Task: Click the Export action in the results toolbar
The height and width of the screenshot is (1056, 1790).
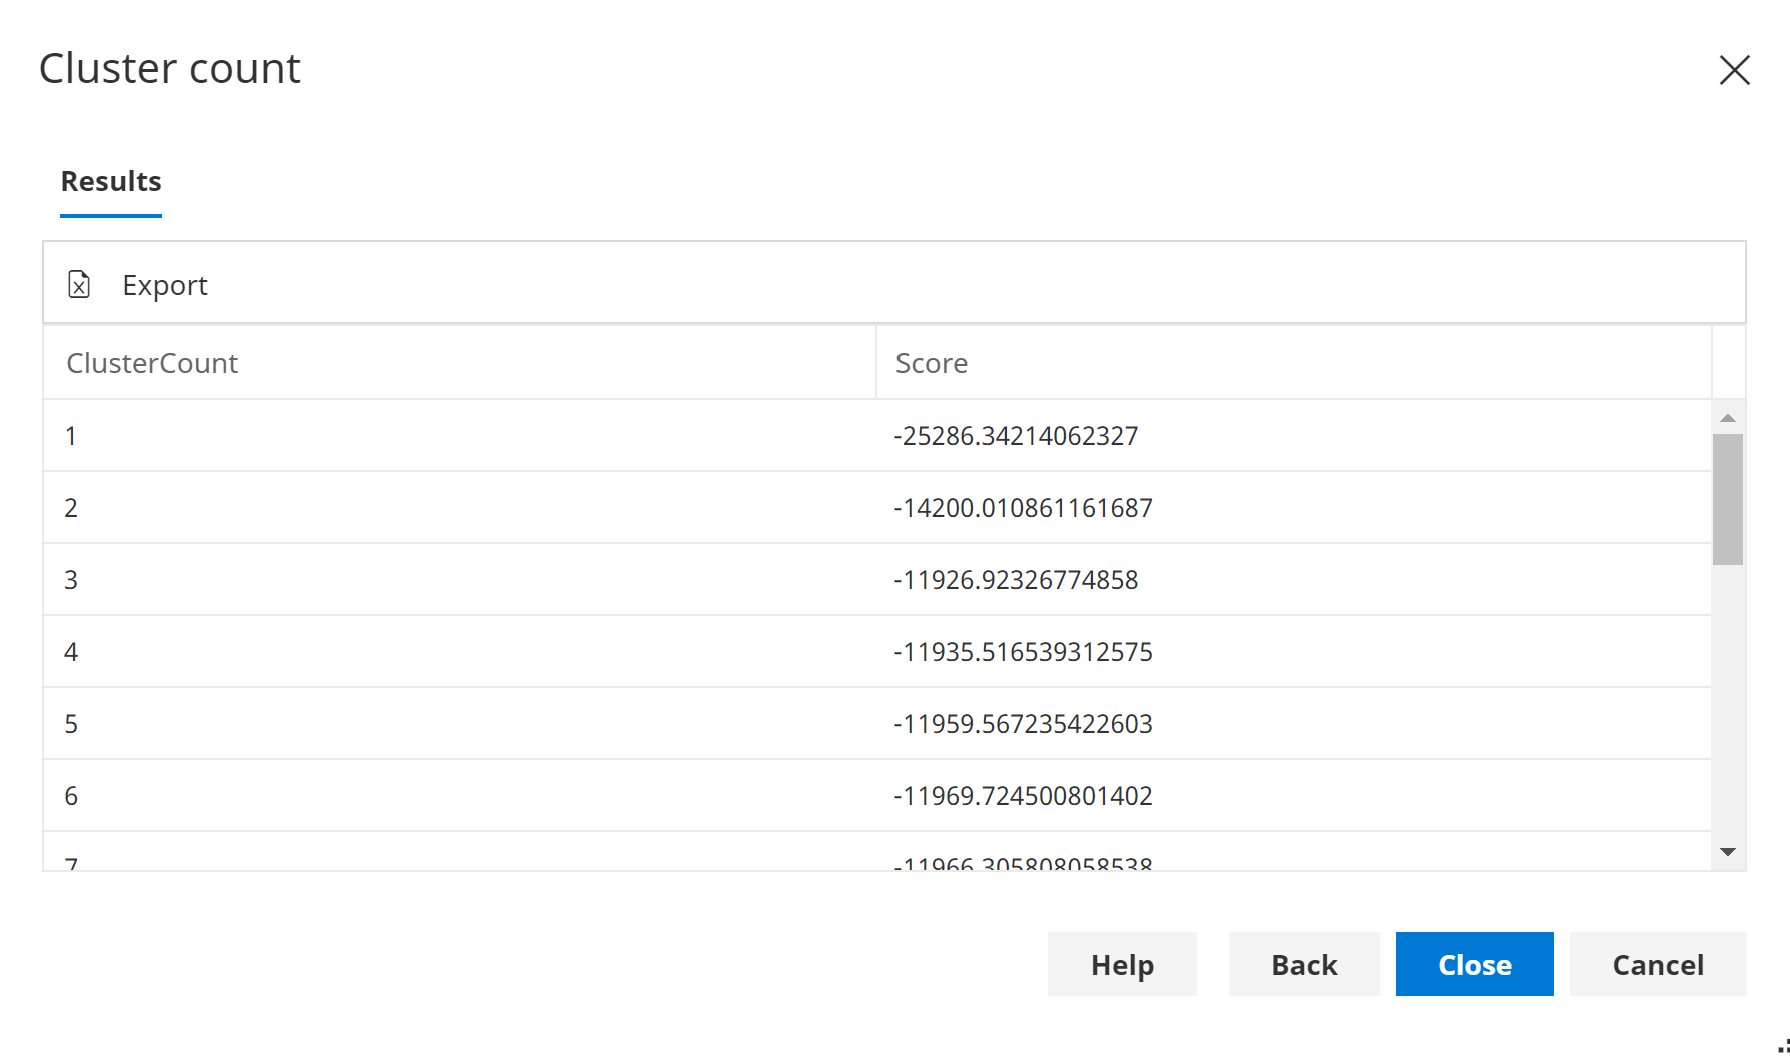Action: point(165,284)
